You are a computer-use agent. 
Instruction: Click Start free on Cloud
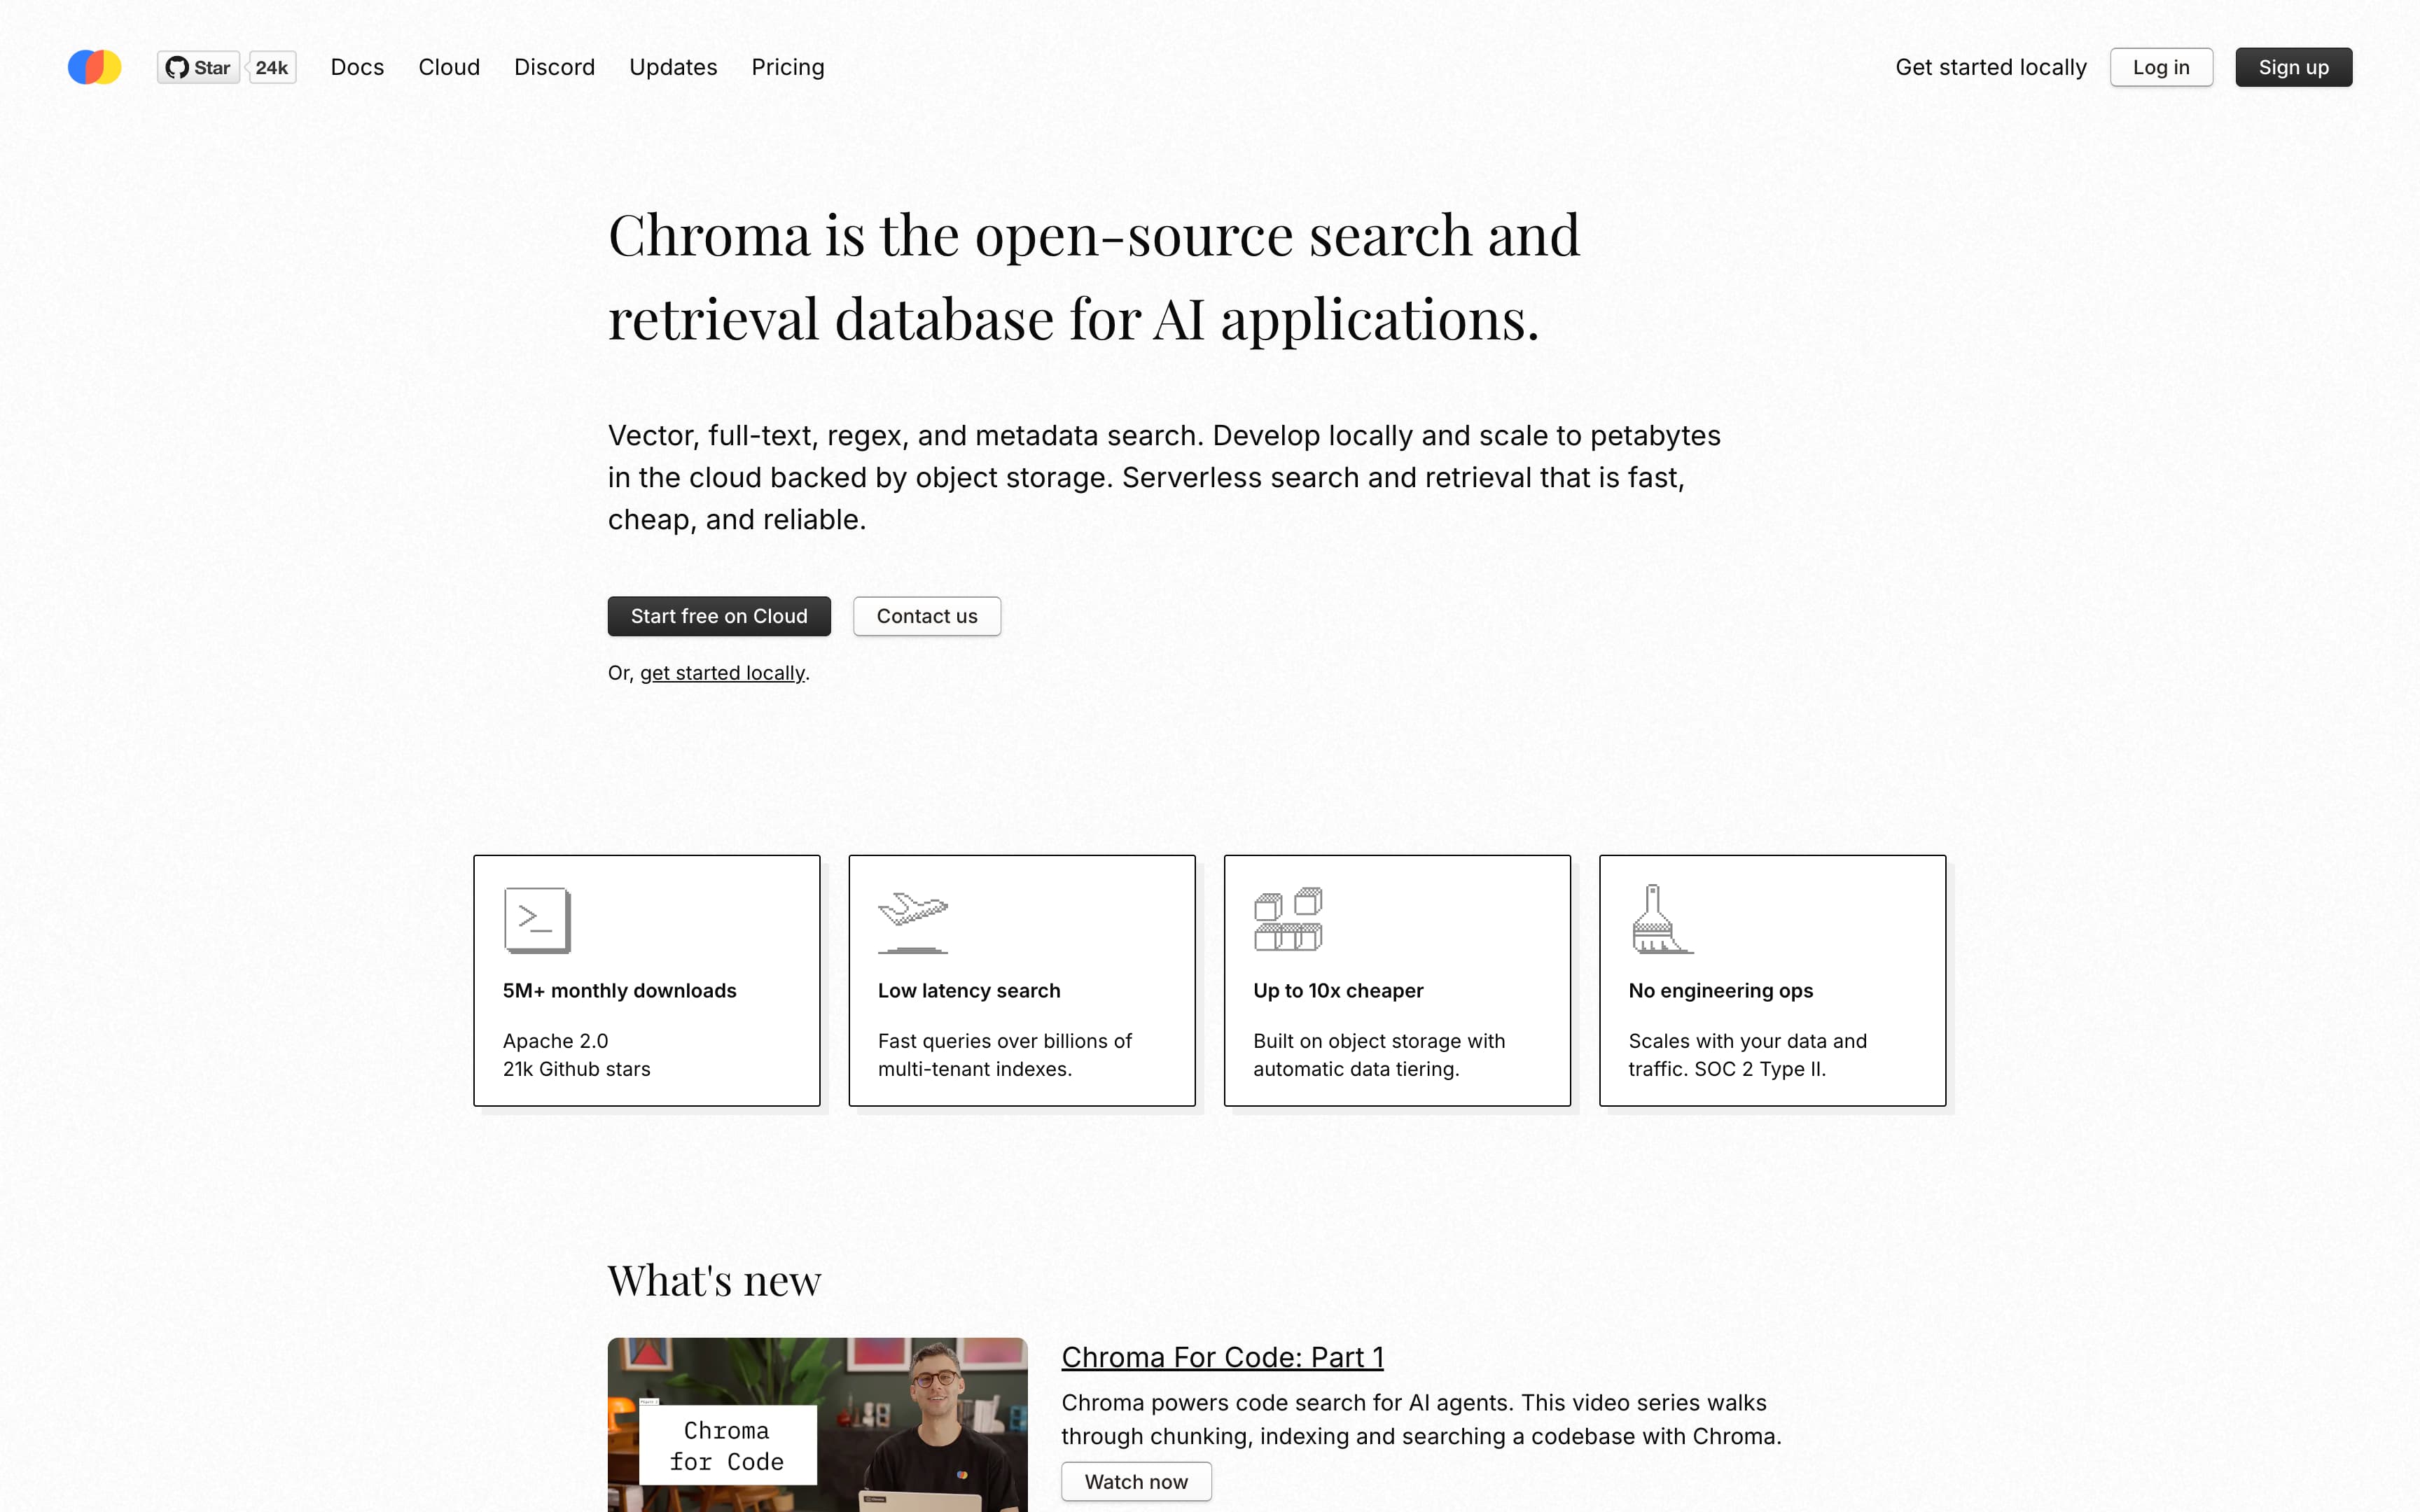[719, 616]
